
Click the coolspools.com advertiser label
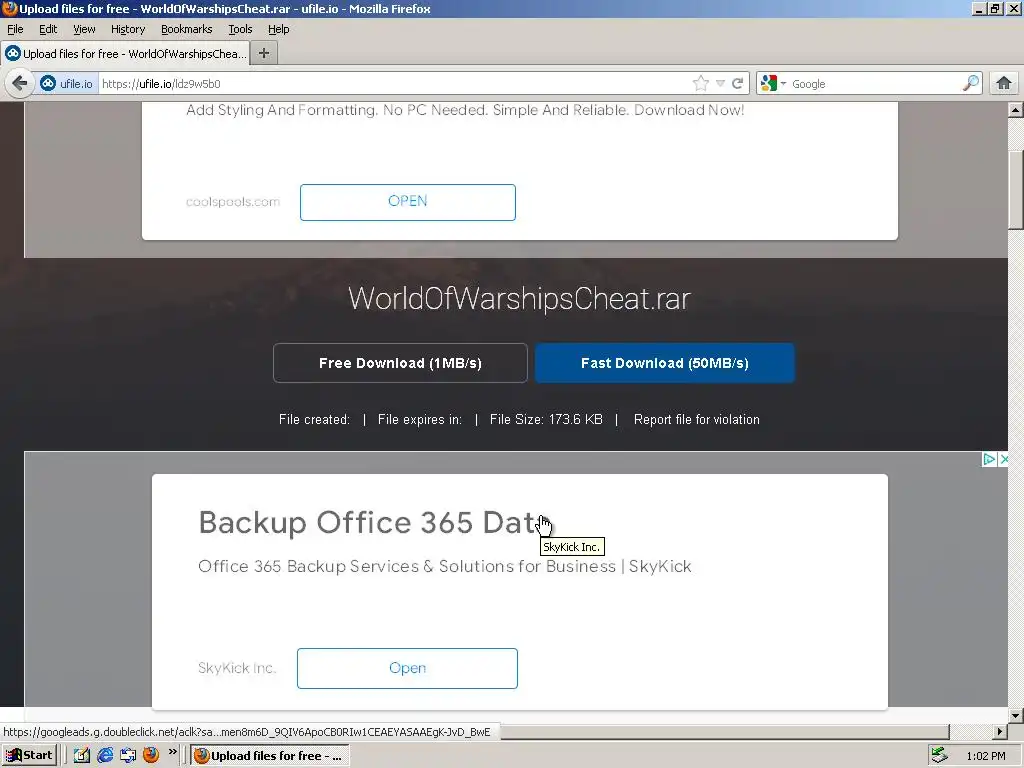click(x=233, y=202)
